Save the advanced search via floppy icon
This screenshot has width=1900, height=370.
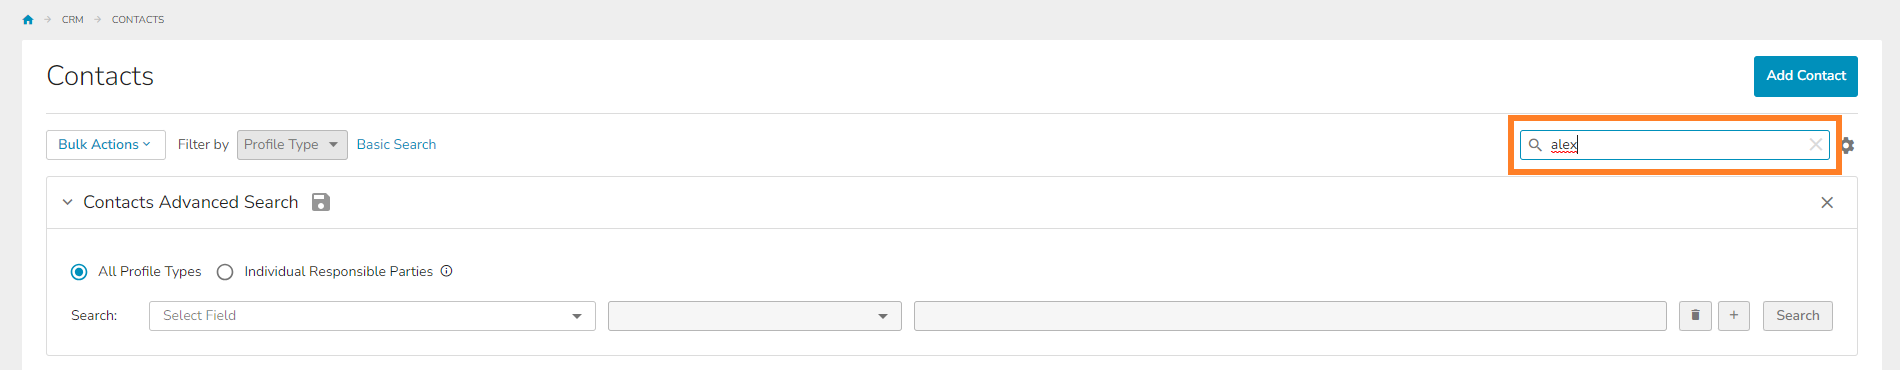321,202
